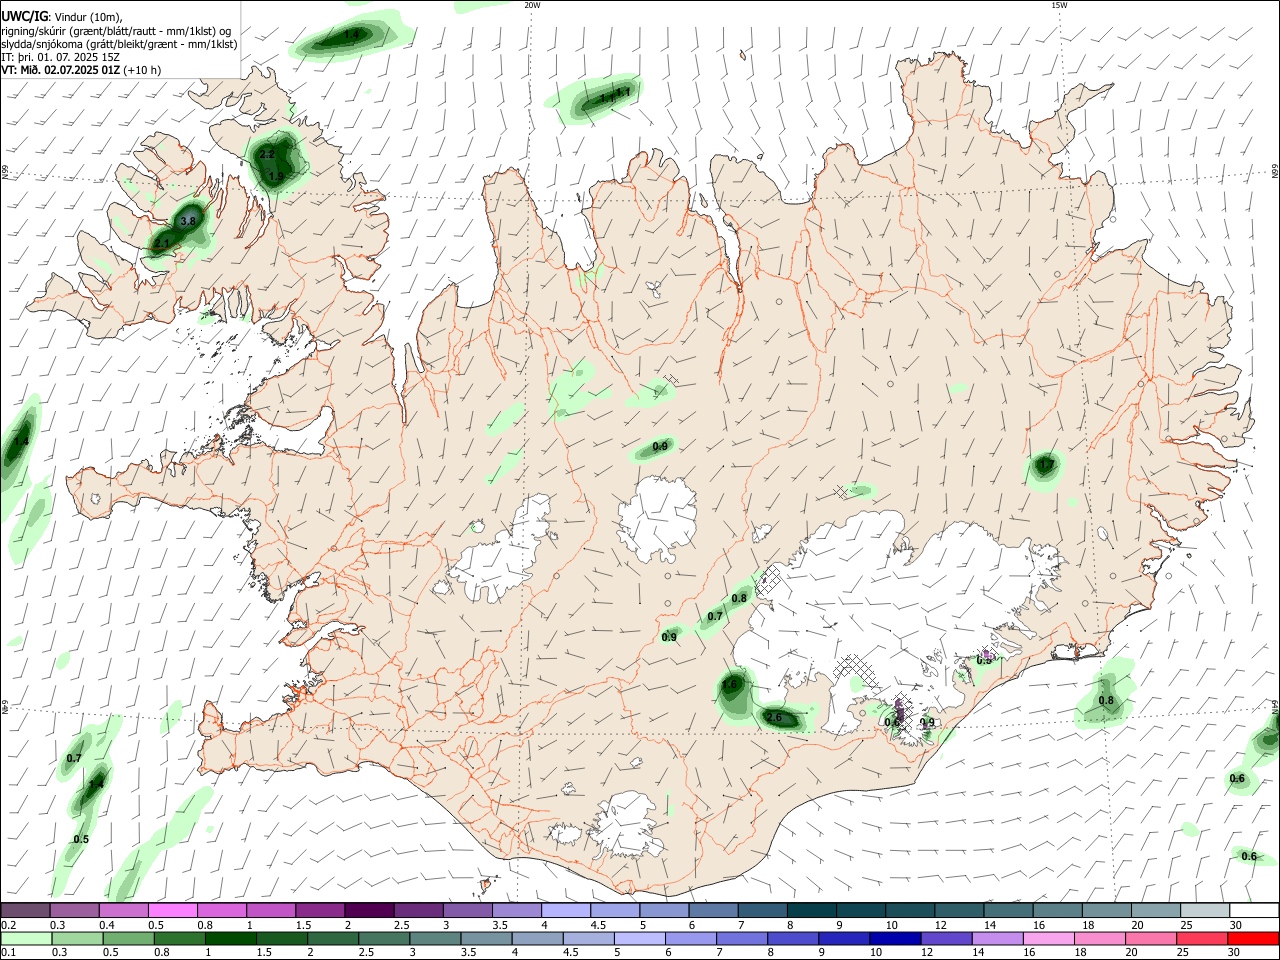
Task: Click the title text "UWC/IG: Vindur (10m)"
Action: pos(62,16)
